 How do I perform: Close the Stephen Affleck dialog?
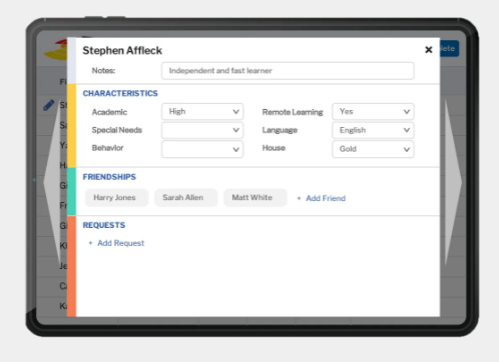coord(429,50)
